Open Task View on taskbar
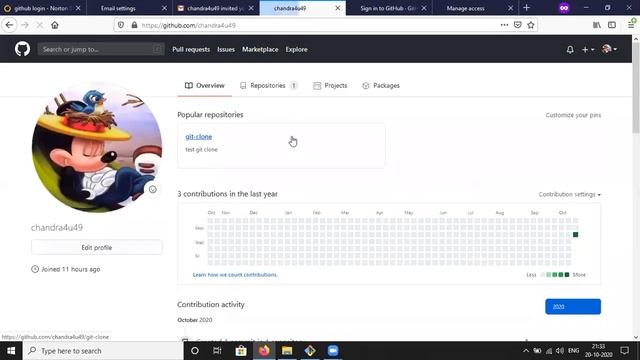Screen dimensions: 640x360 (217, 351)
